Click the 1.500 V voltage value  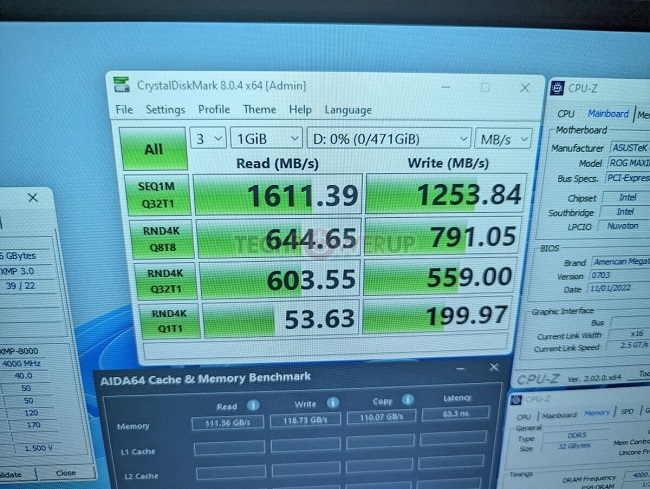[39, 448]
